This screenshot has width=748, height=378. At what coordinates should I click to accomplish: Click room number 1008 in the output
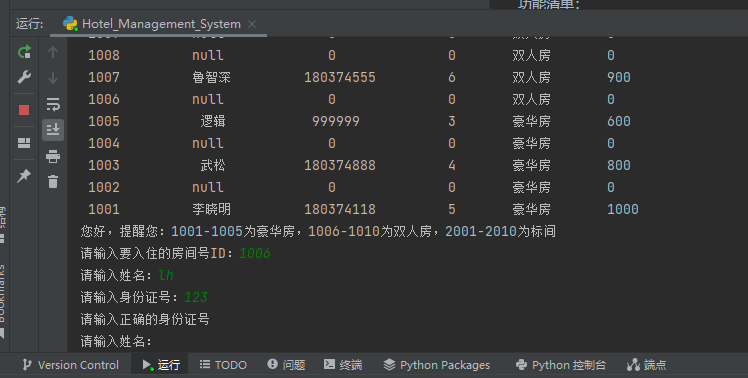(104, 55)
